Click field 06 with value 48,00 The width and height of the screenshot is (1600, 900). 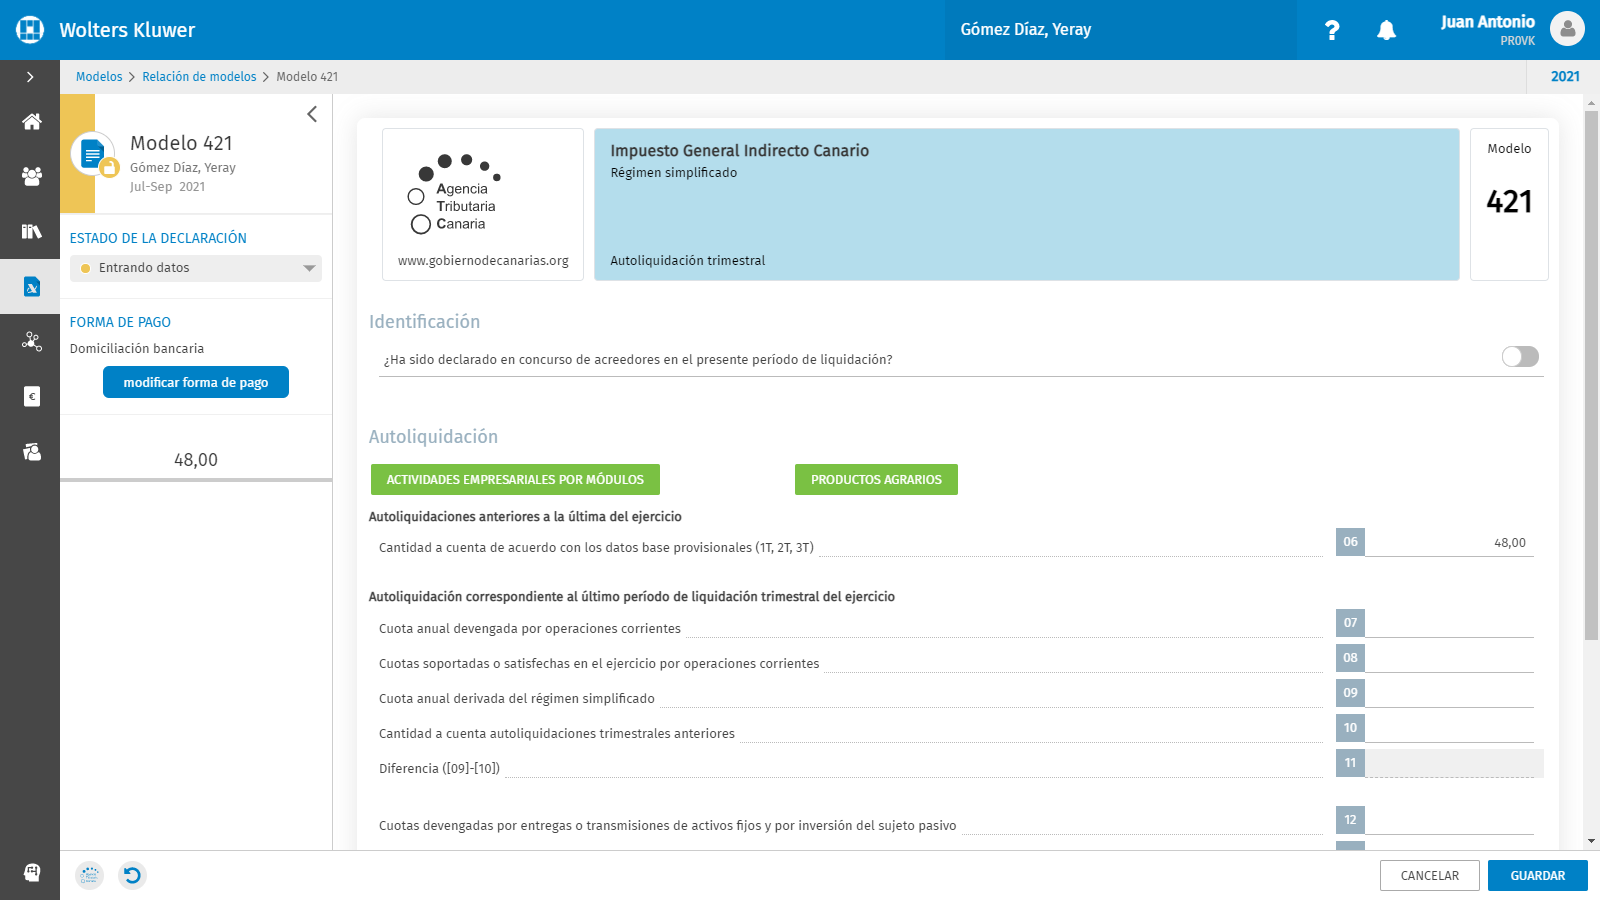pyautogui.click(x=1449, y=543)
